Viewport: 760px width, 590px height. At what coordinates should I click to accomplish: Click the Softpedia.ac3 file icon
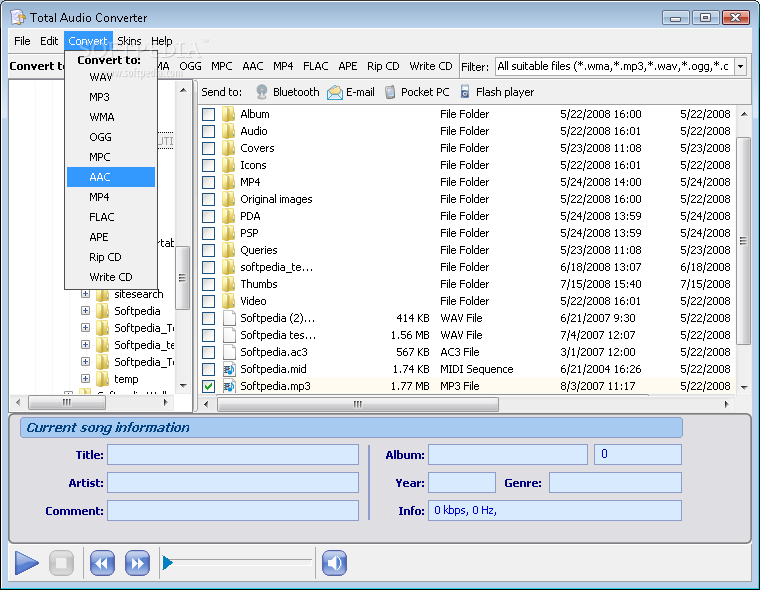229,352
